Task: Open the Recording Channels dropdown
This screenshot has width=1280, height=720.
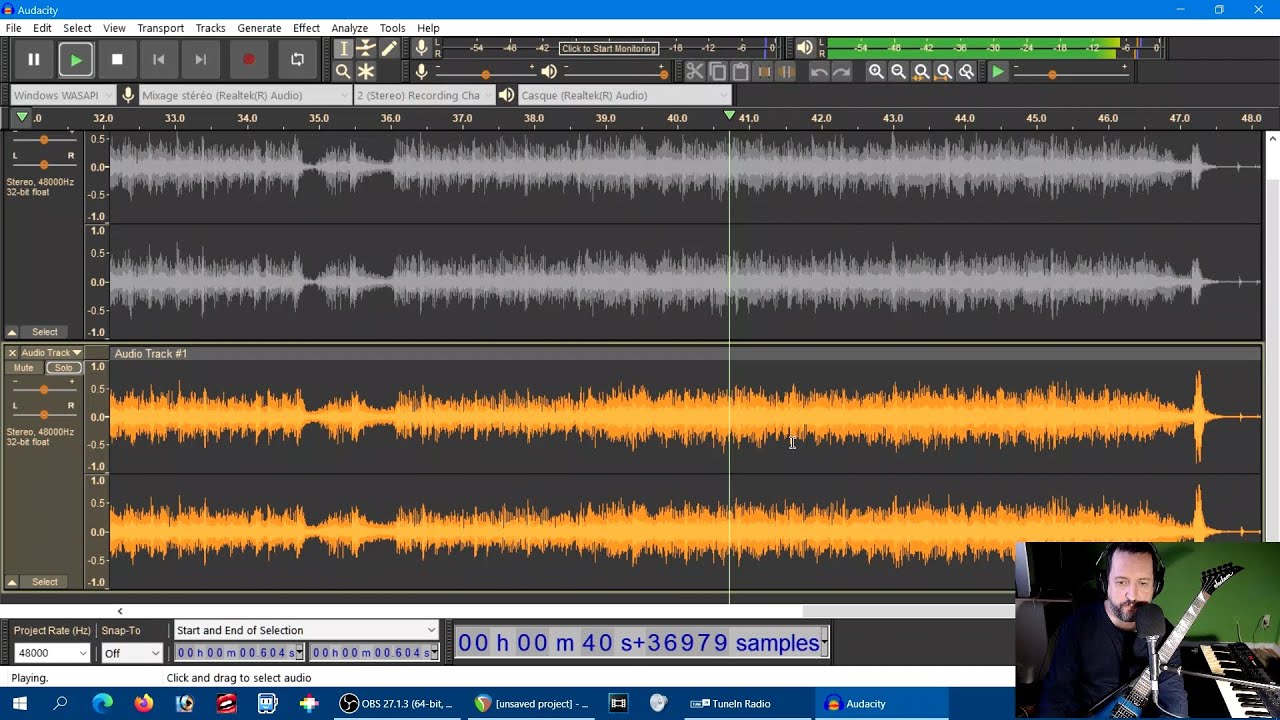Action: (425, 95)
